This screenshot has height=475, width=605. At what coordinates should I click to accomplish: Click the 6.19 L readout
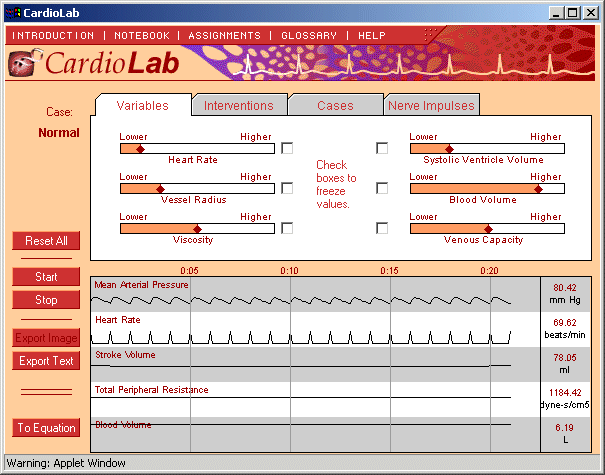[x=565, y=434]
